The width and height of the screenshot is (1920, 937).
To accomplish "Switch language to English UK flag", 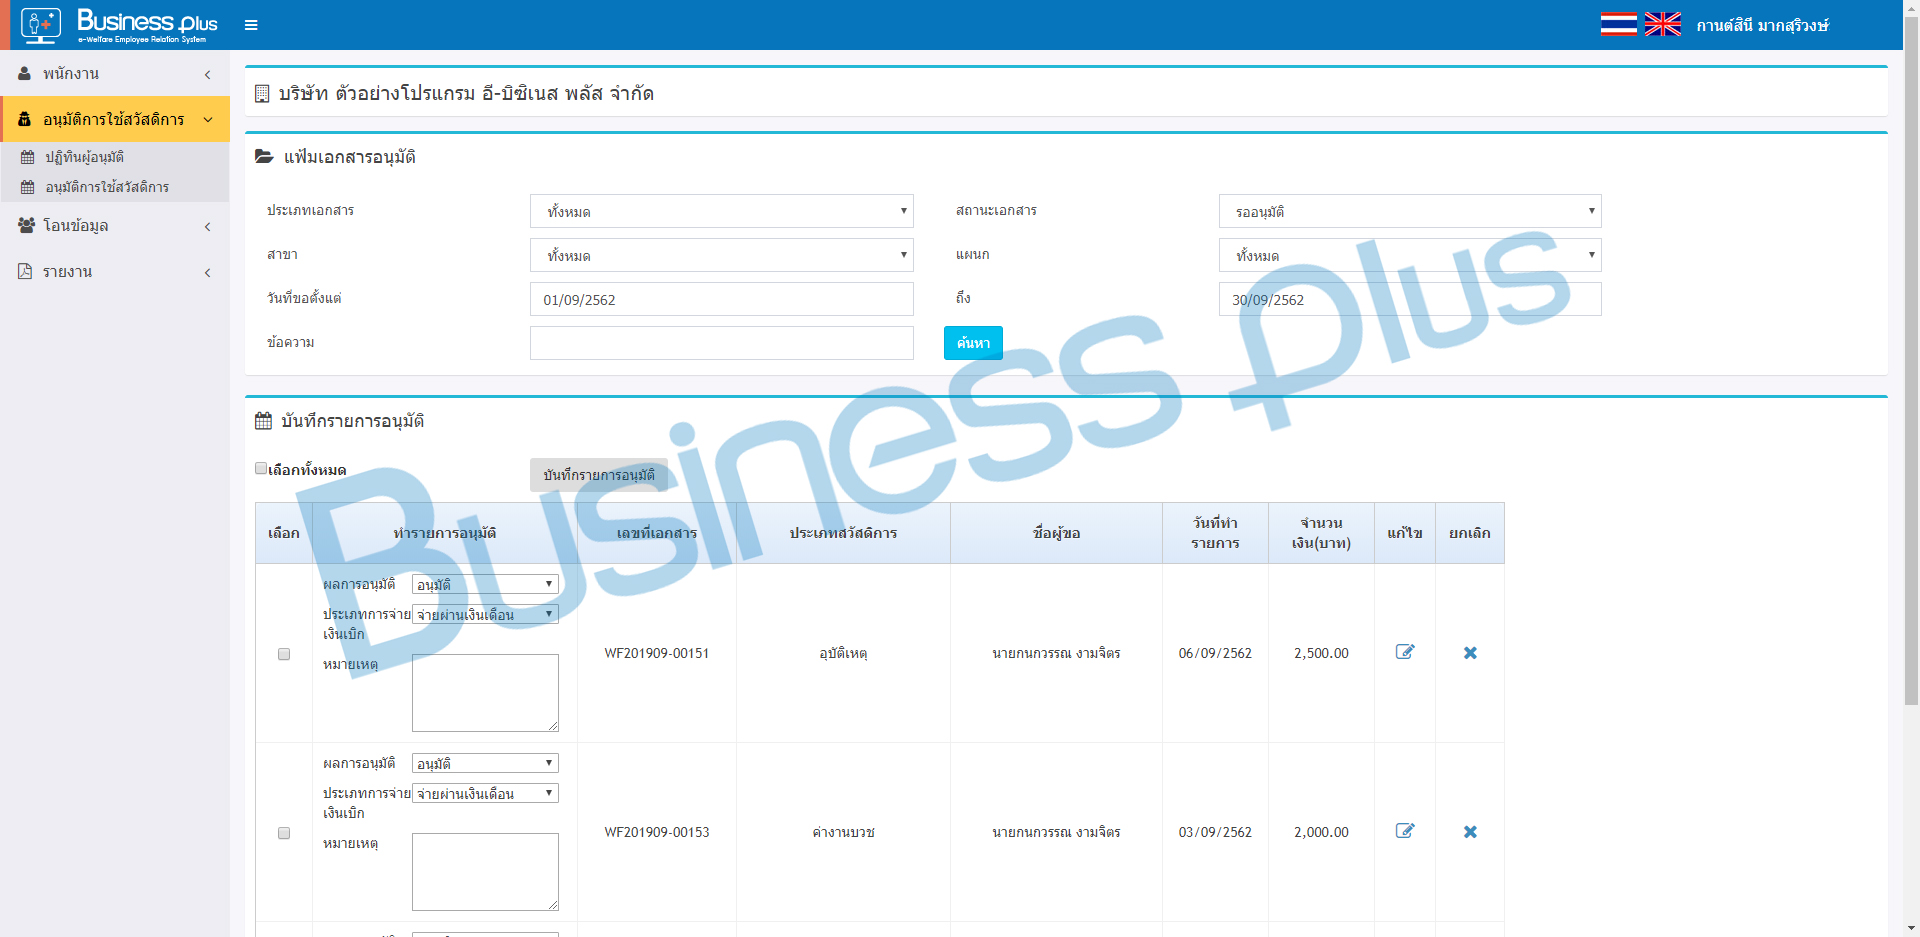I will click(1662, 24).
